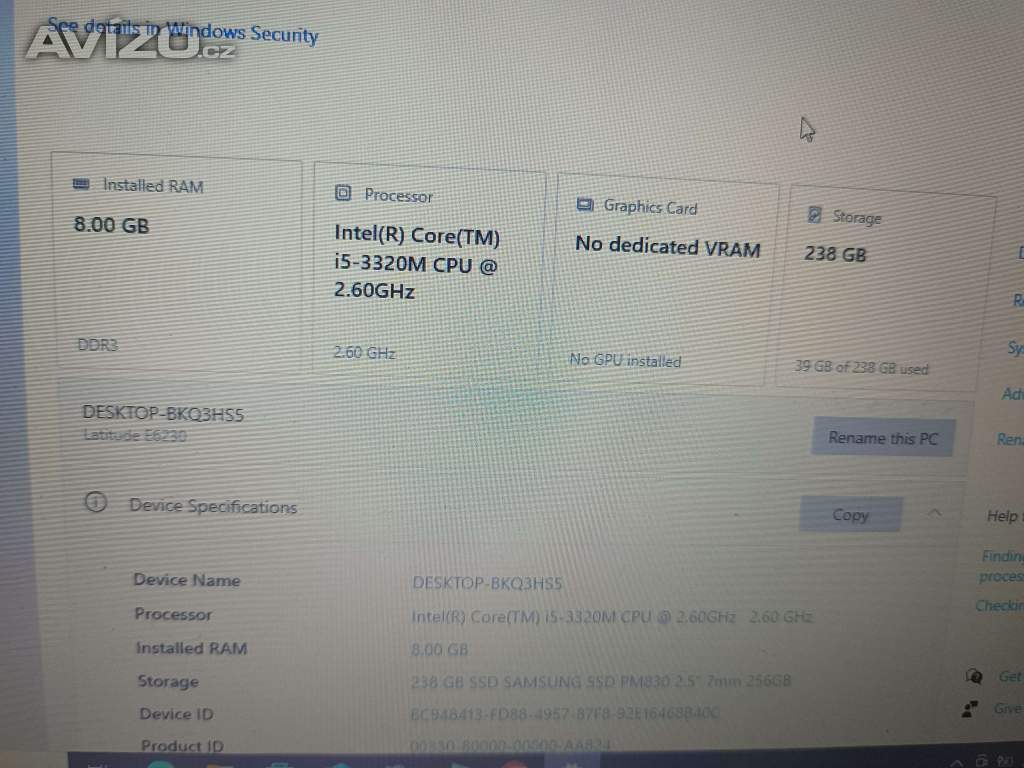The height and width of the screenshot is (768, 1024).
Task: Click the Settings gear on the taskbar
Action: (572, 763)
